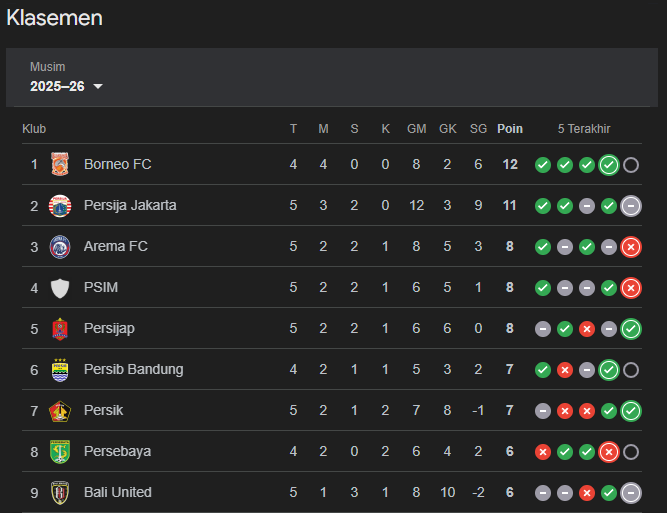Viewport: 667px width, 513px height.
Task: Click the Persebaya club logo
Action: 61,451
